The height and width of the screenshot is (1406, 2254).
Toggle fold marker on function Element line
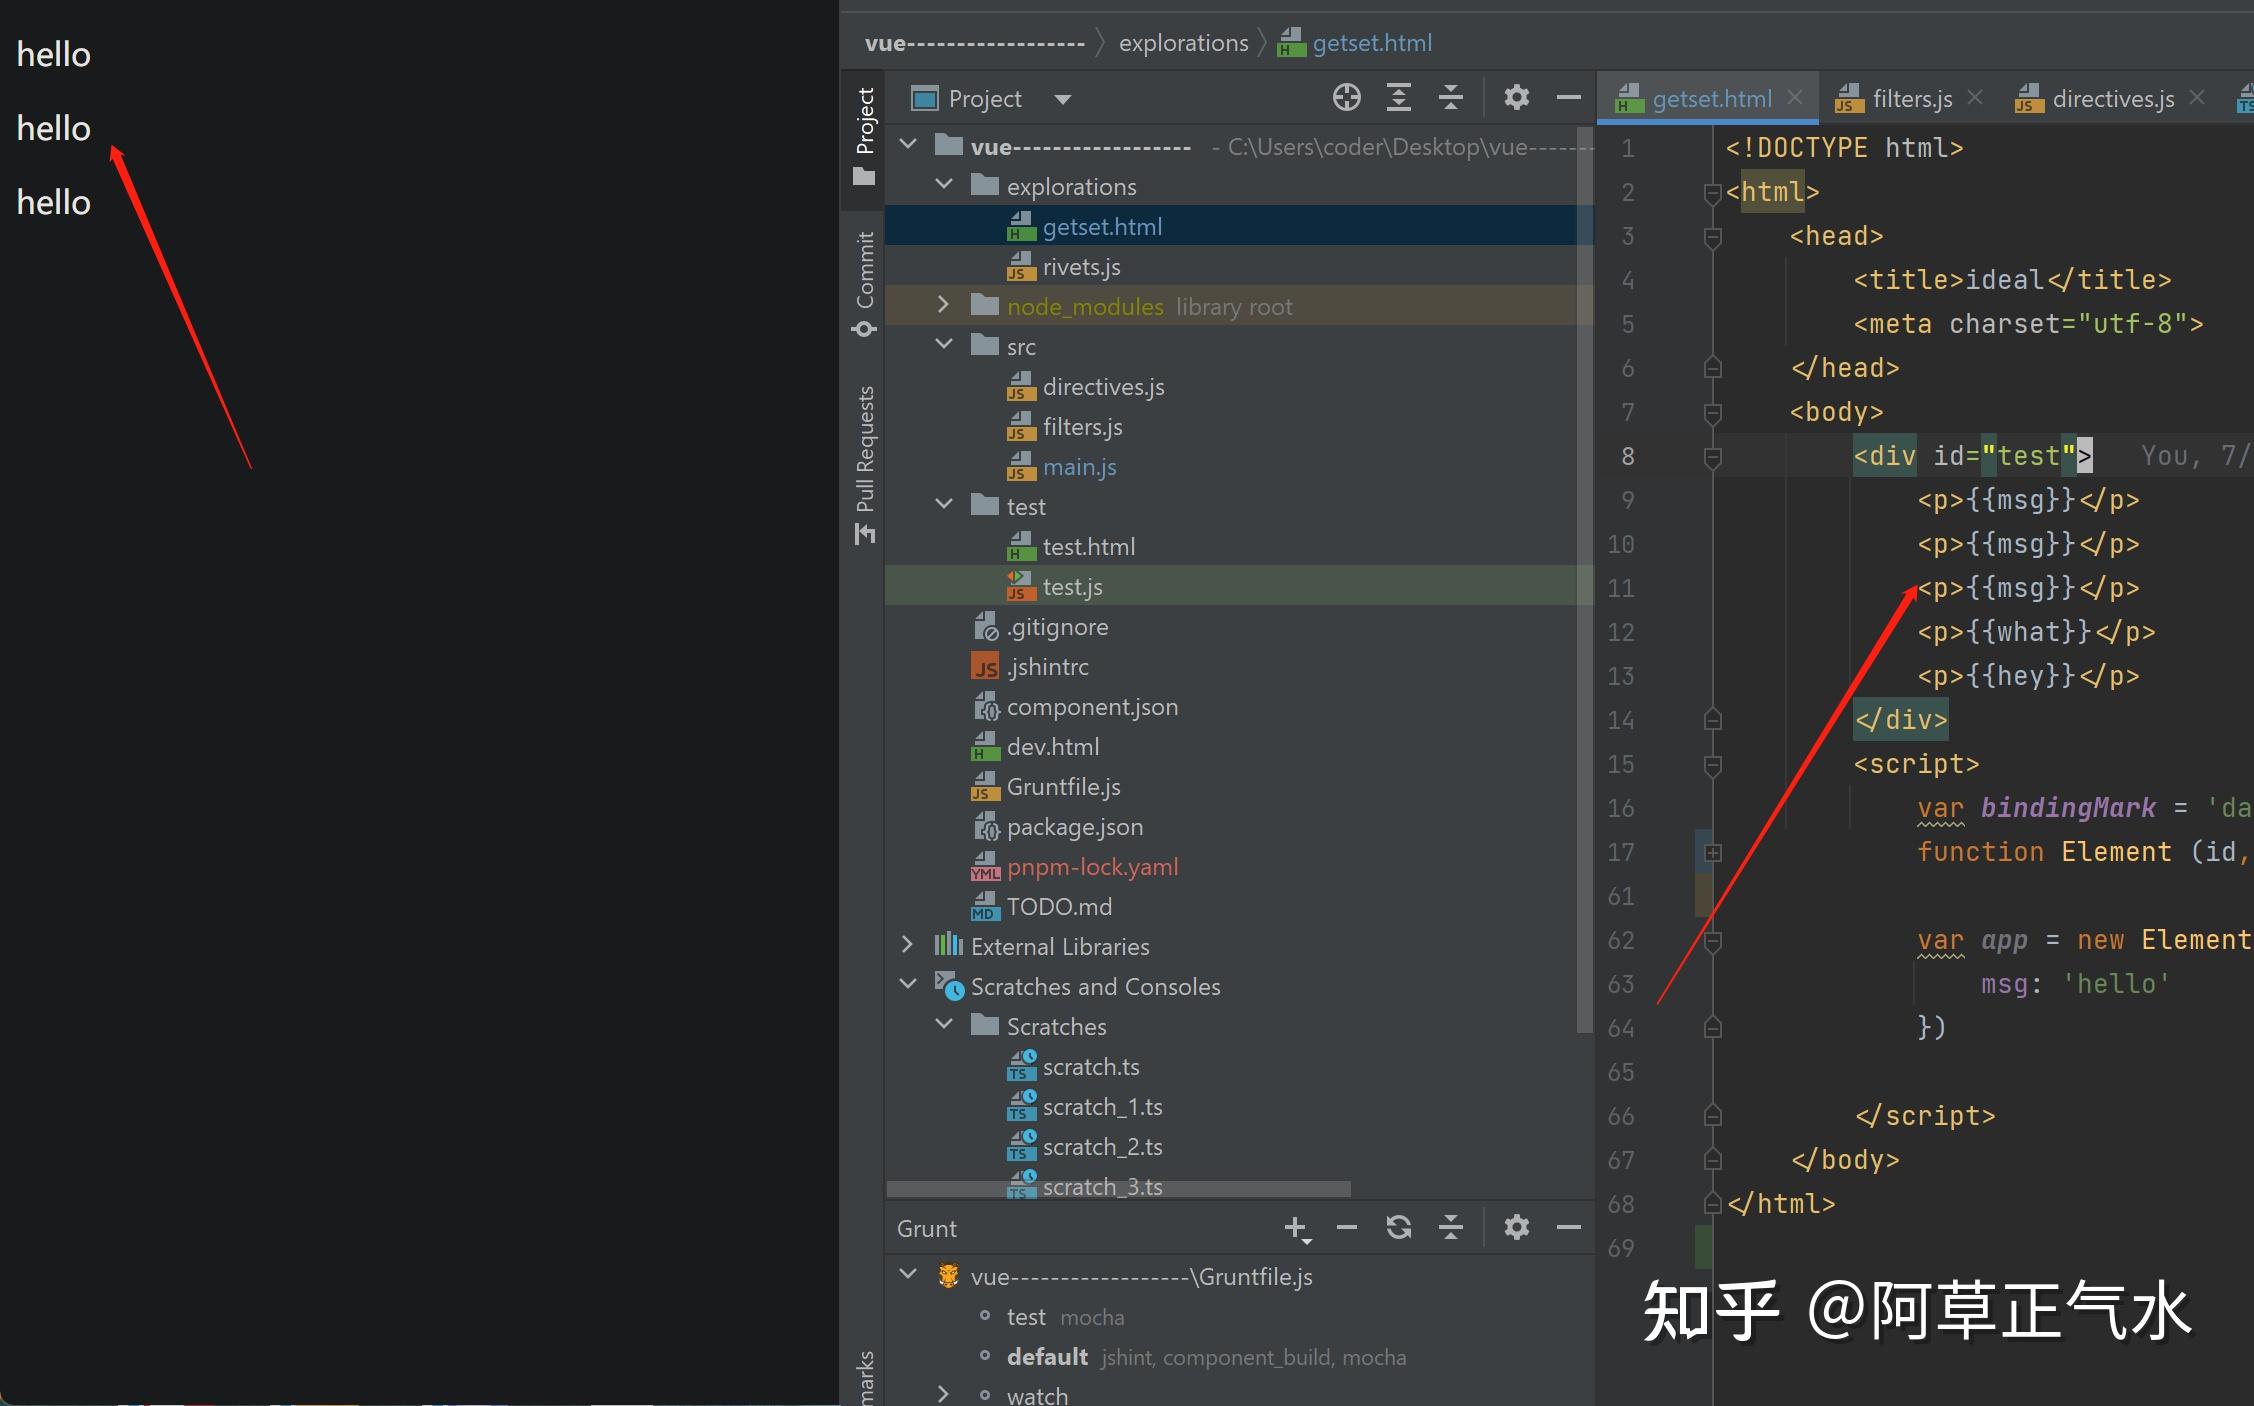coord(1712,853)
